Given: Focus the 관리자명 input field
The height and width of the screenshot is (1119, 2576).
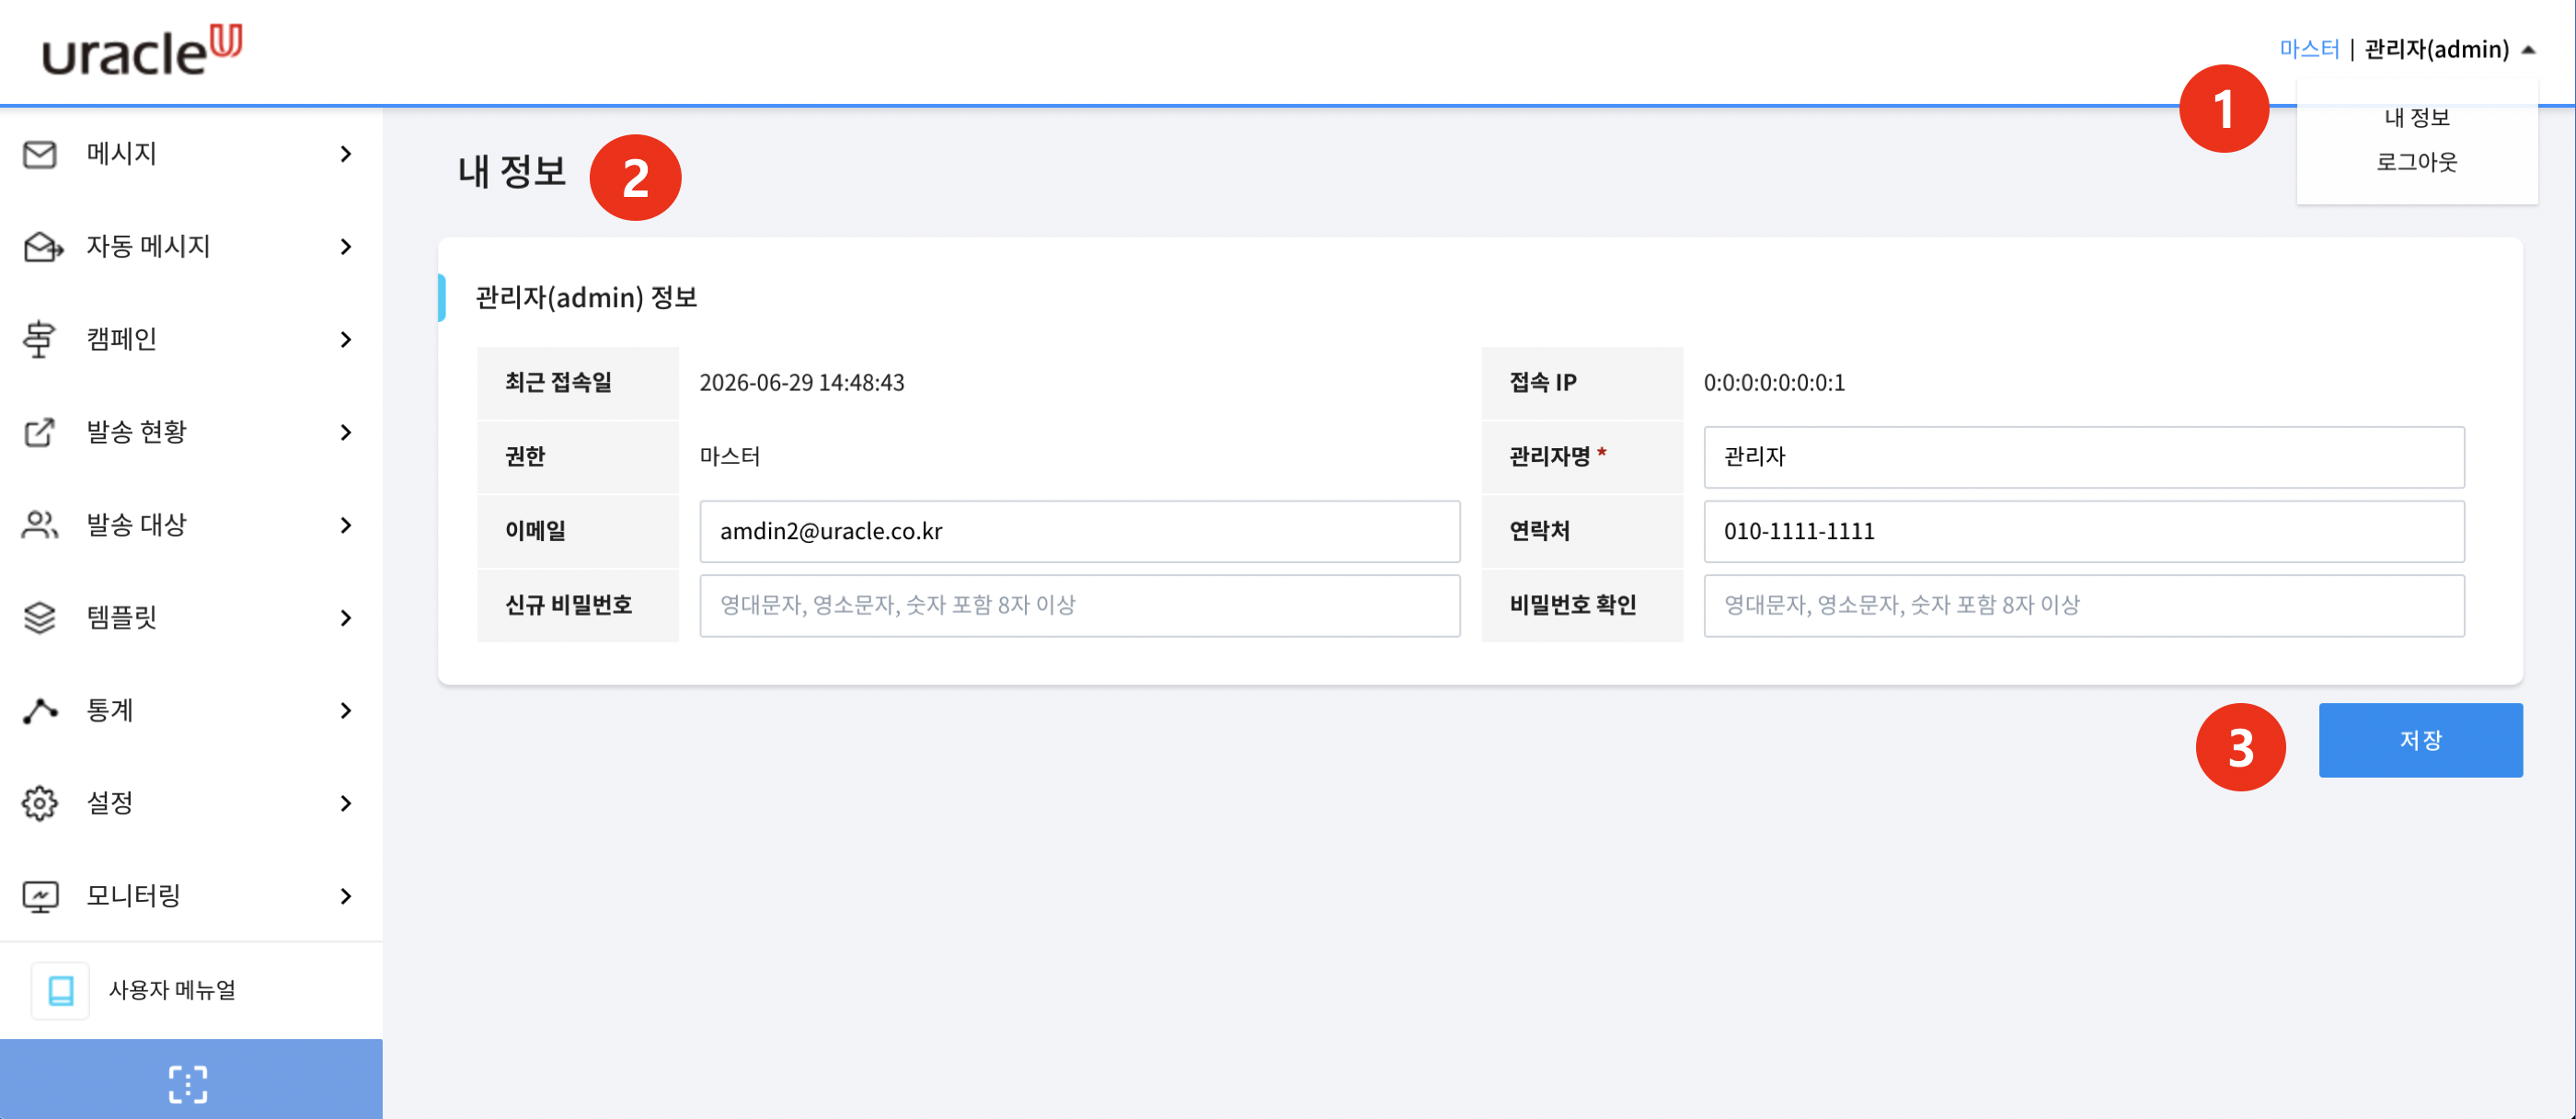Looking at the screenshot, I should click(x=2084, y=457).
